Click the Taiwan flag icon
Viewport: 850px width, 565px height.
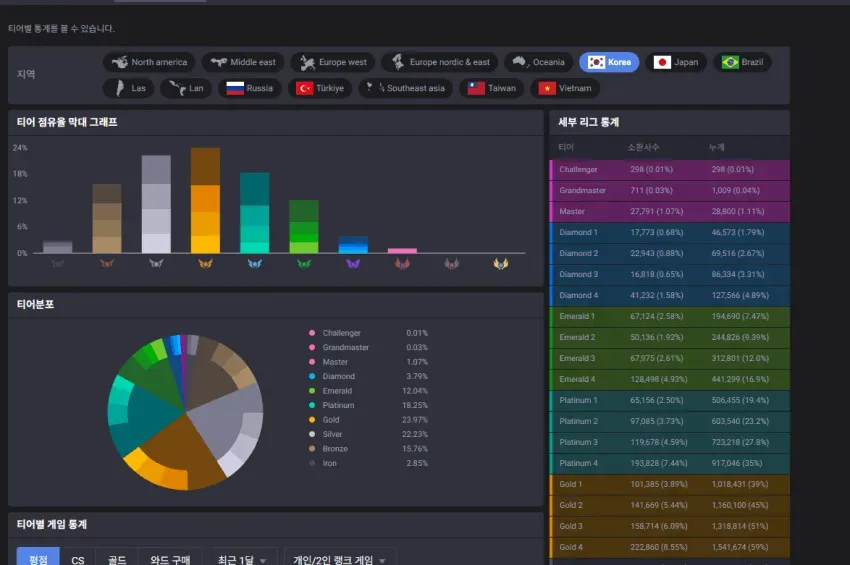click(x=476, y=88)
